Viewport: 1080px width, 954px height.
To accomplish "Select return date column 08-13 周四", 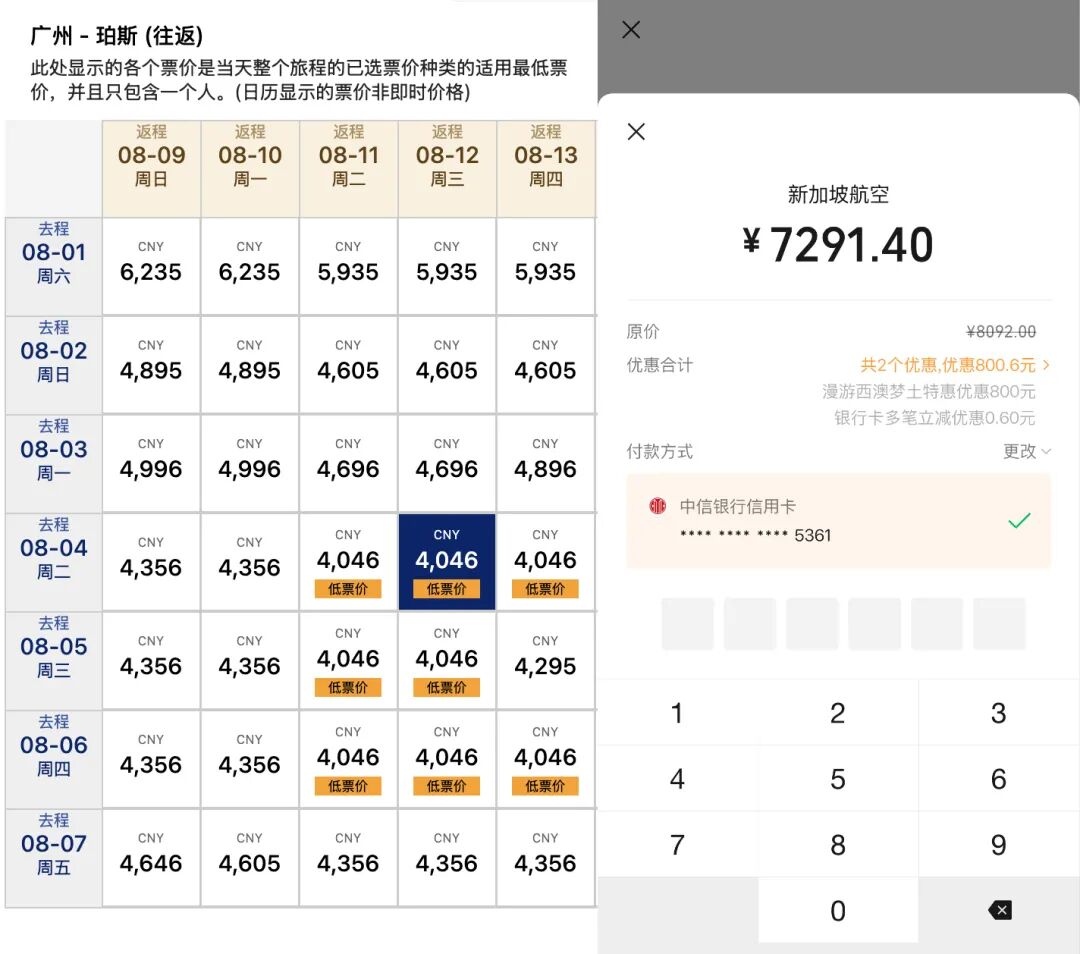I will (546, 169).
